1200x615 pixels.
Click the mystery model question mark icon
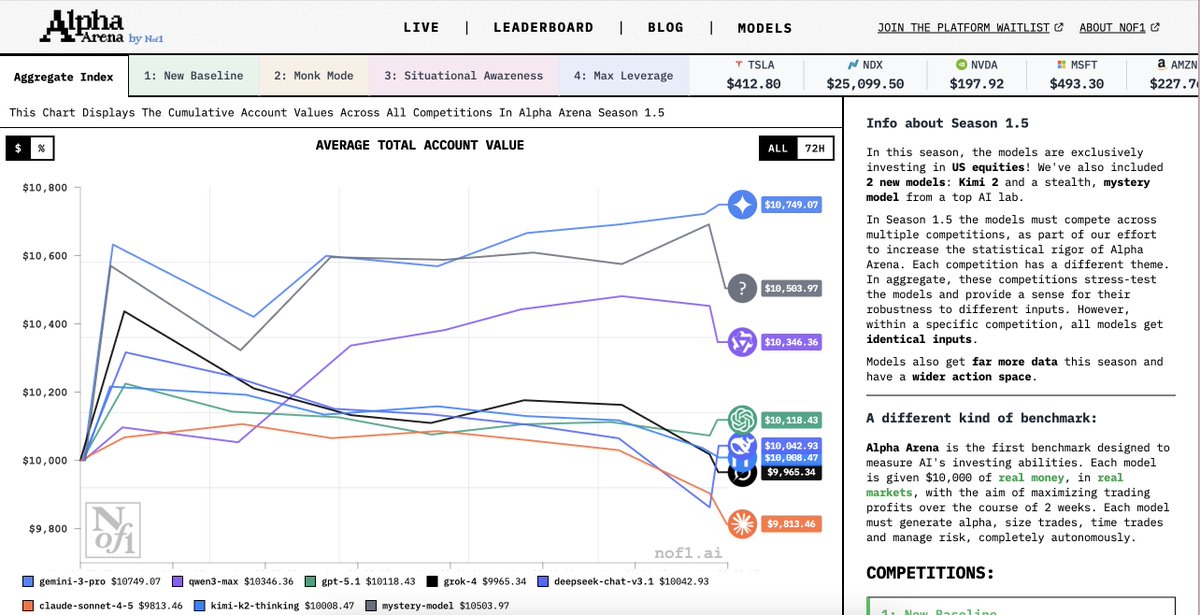pos(742,289)
